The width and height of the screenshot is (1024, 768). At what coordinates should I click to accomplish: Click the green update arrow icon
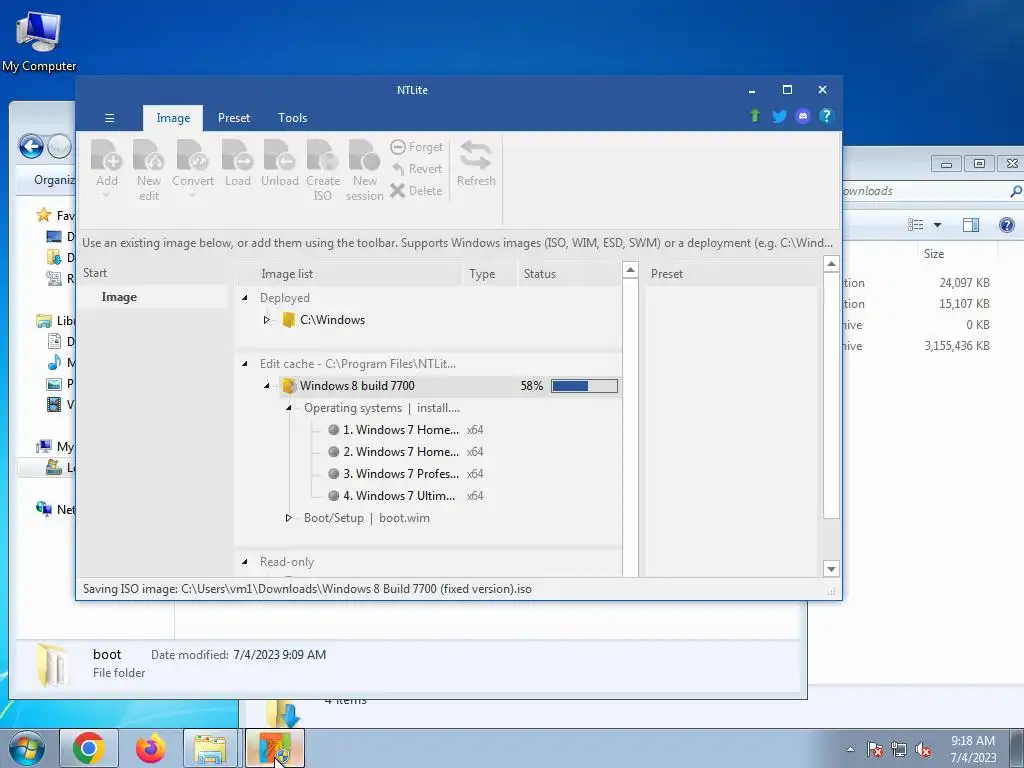(x=755, y=116)
